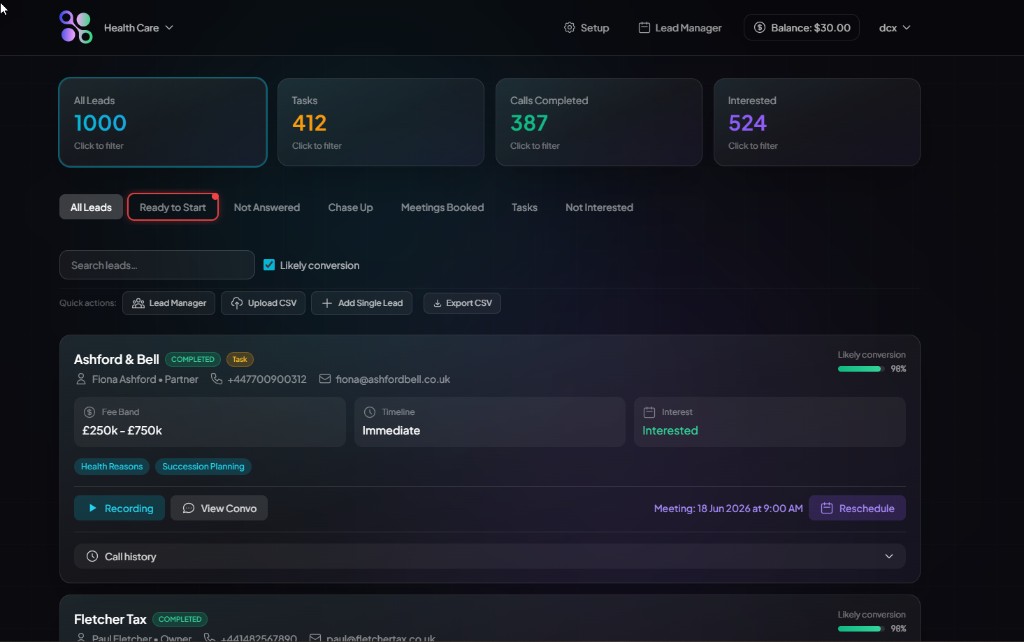Click phone icon beside +447700900312

click(216, 379)
